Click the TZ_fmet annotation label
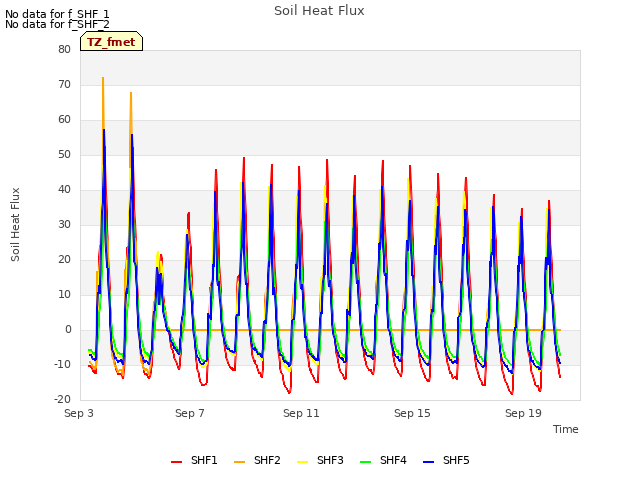Screen dimensions: 640x480 tap(111, 42)
